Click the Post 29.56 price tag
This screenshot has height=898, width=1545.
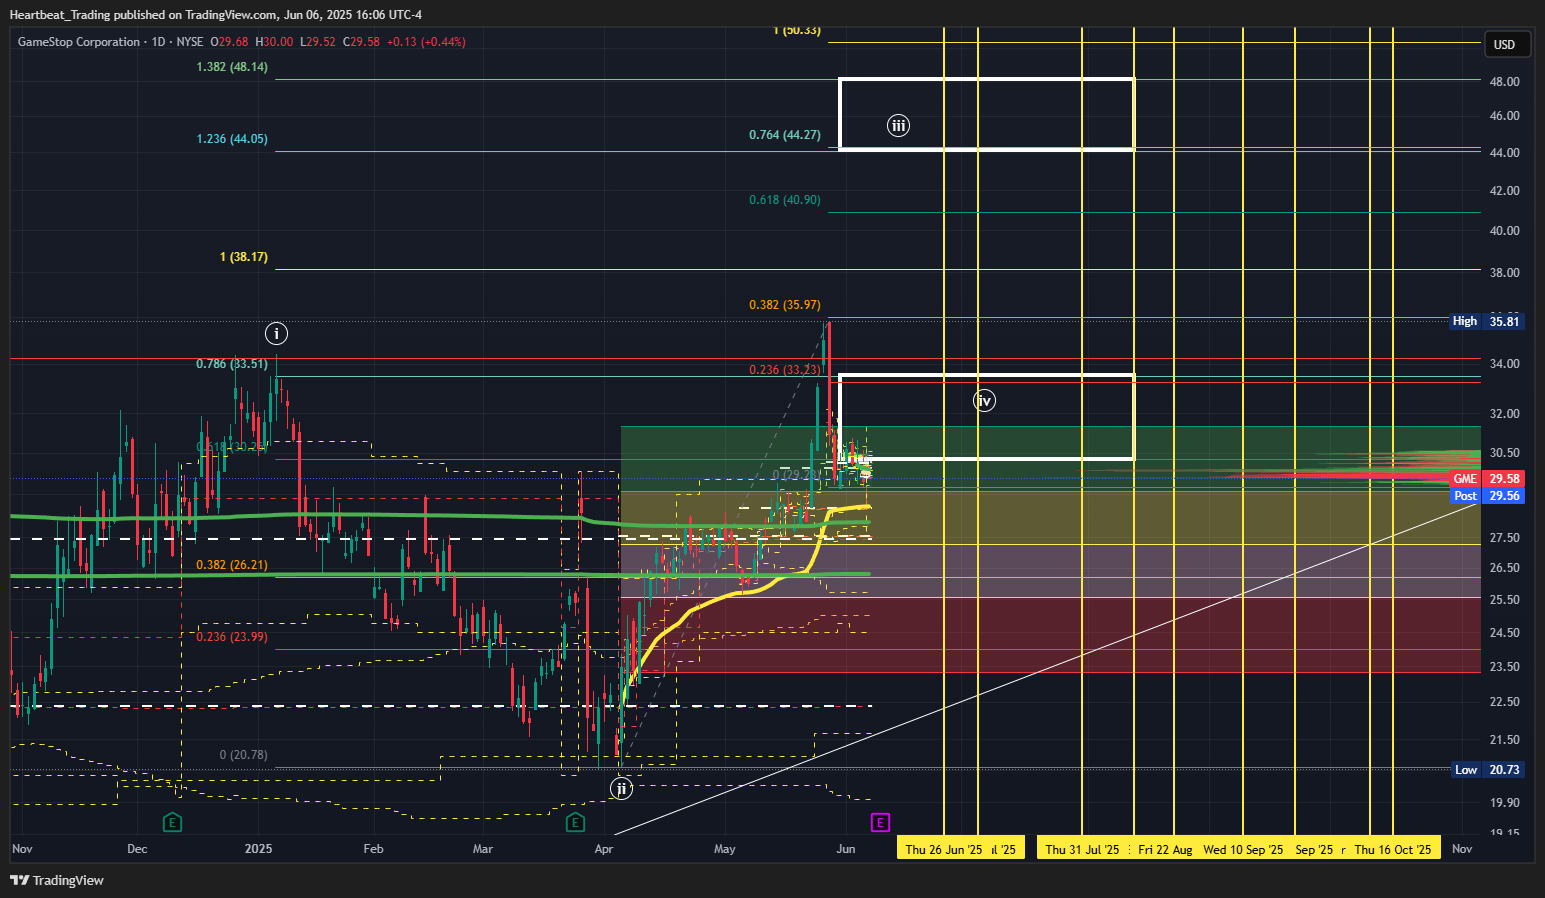tap(1487, 496)
